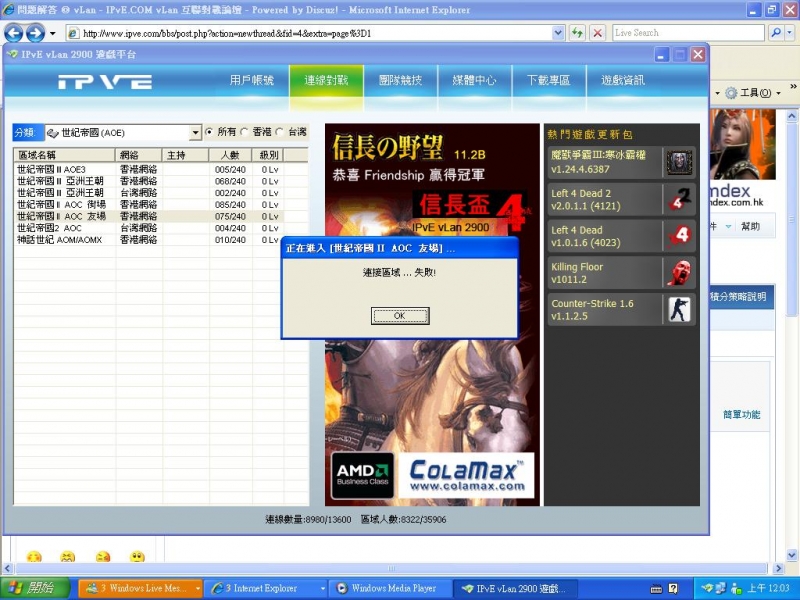This screenshot has height=600, width=800.
Task: Open the 下載專區 tab
Action: [x=549, y=80]
